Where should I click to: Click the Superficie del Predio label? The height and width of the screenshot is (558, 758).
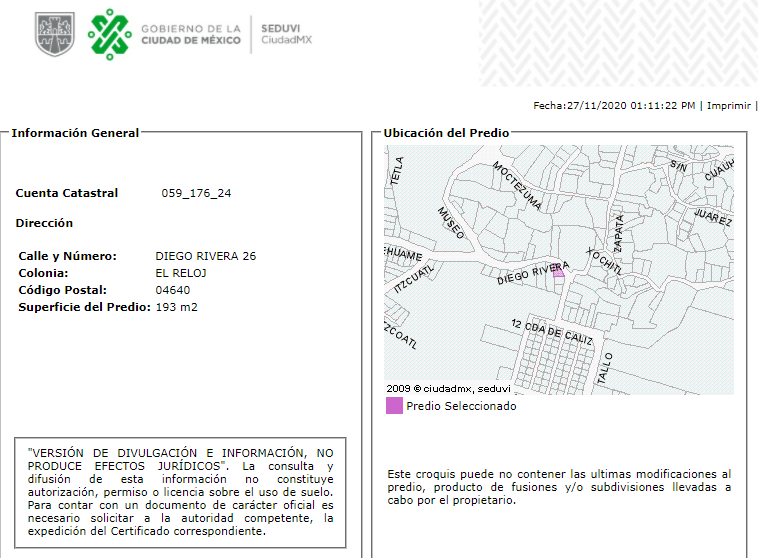point(85,307)
